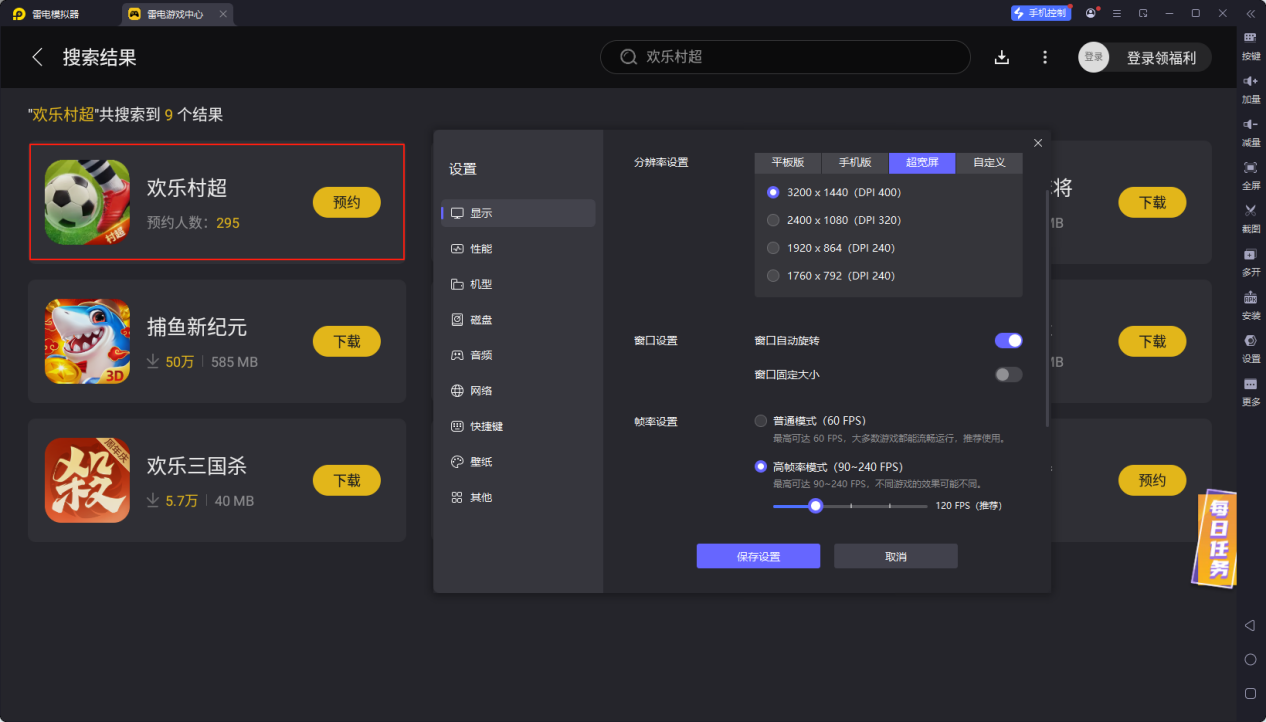Click 保存设置 to save settings
1266x722 pixels.
758,557
